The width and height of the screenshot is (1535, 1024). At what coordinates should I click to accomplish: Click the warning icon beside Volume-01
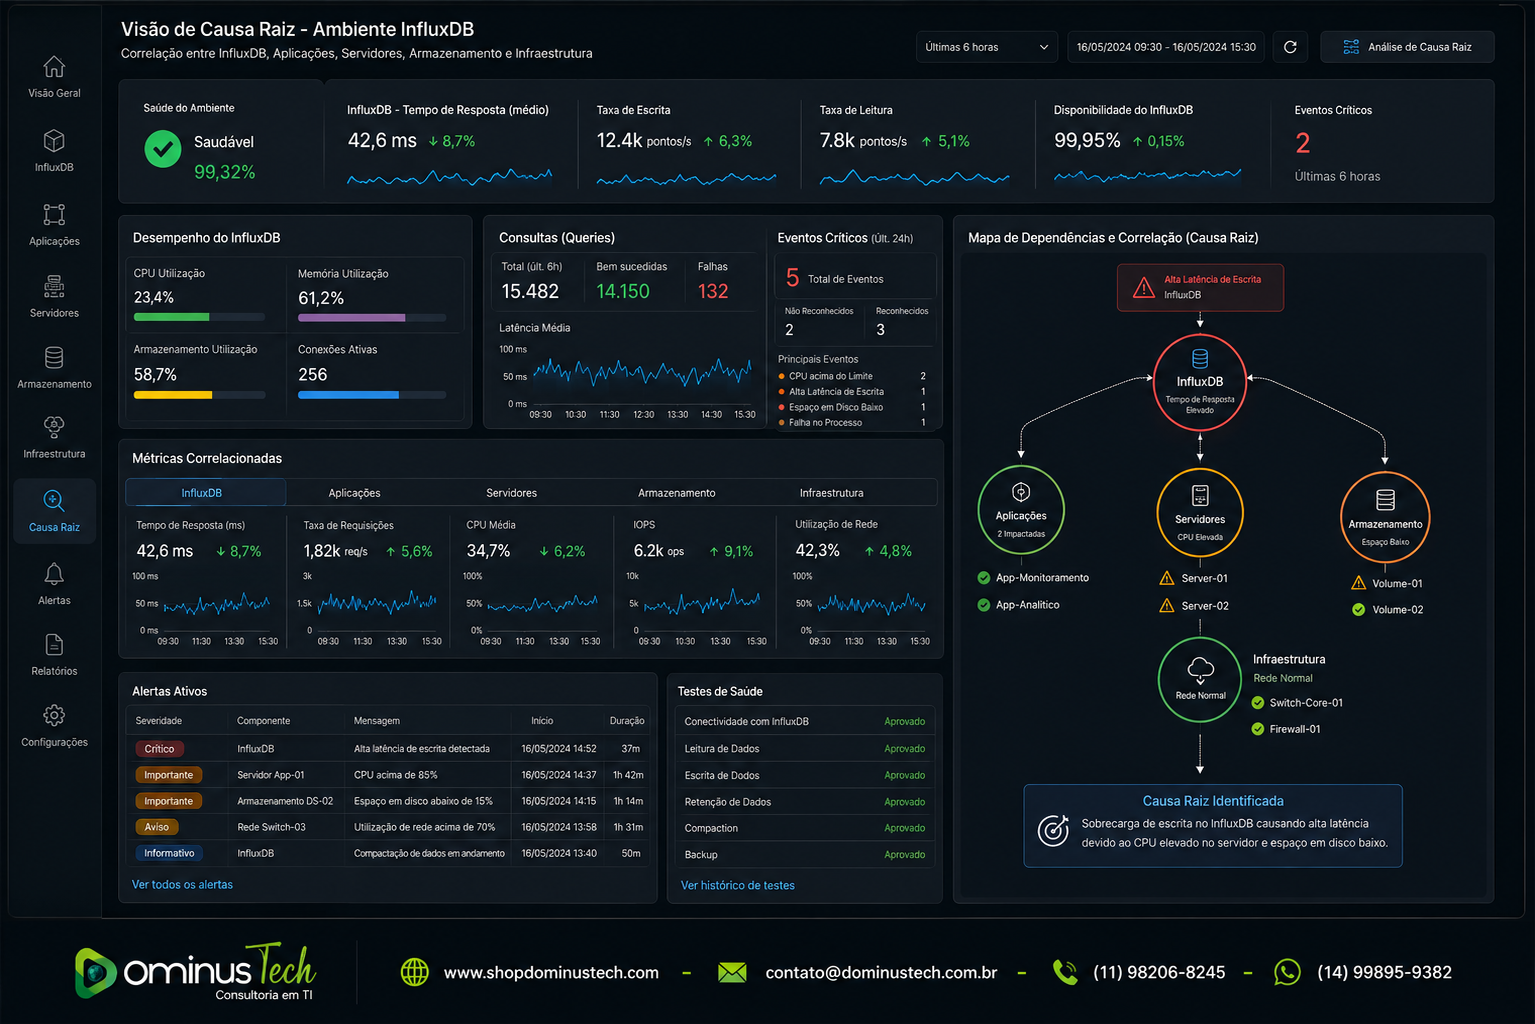point(1358,583)
